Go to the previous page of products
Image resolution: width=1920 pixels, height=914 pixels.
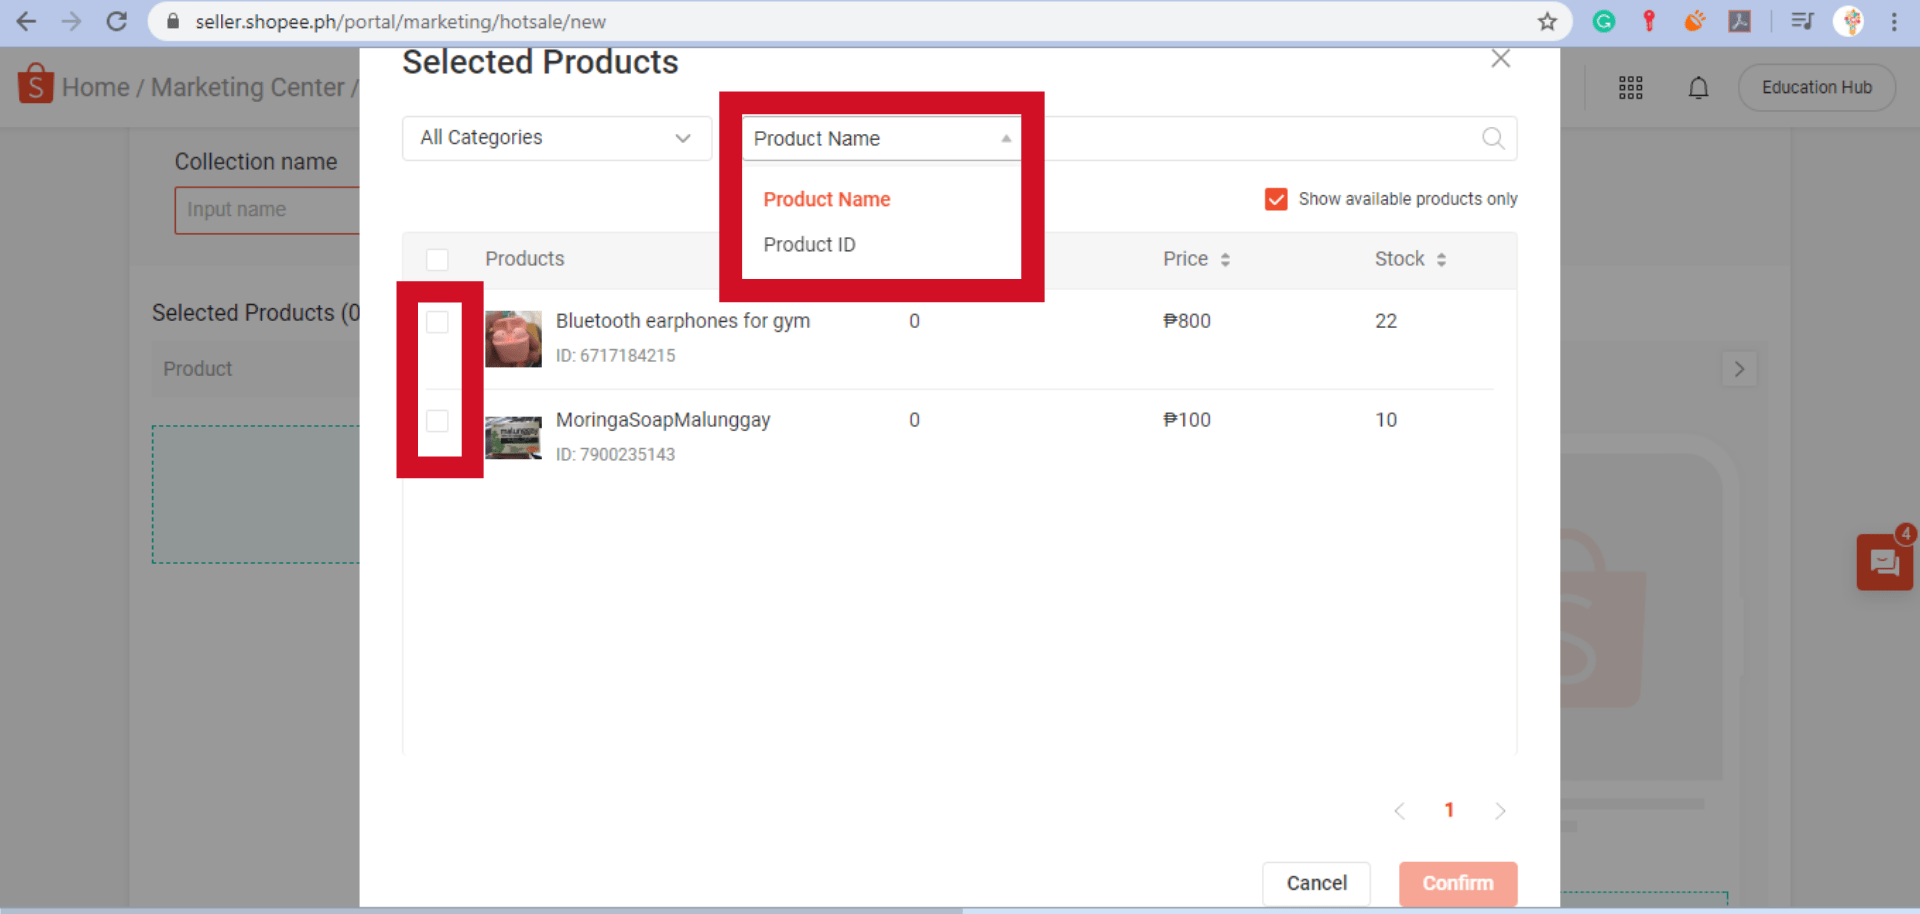(1399, 811)
